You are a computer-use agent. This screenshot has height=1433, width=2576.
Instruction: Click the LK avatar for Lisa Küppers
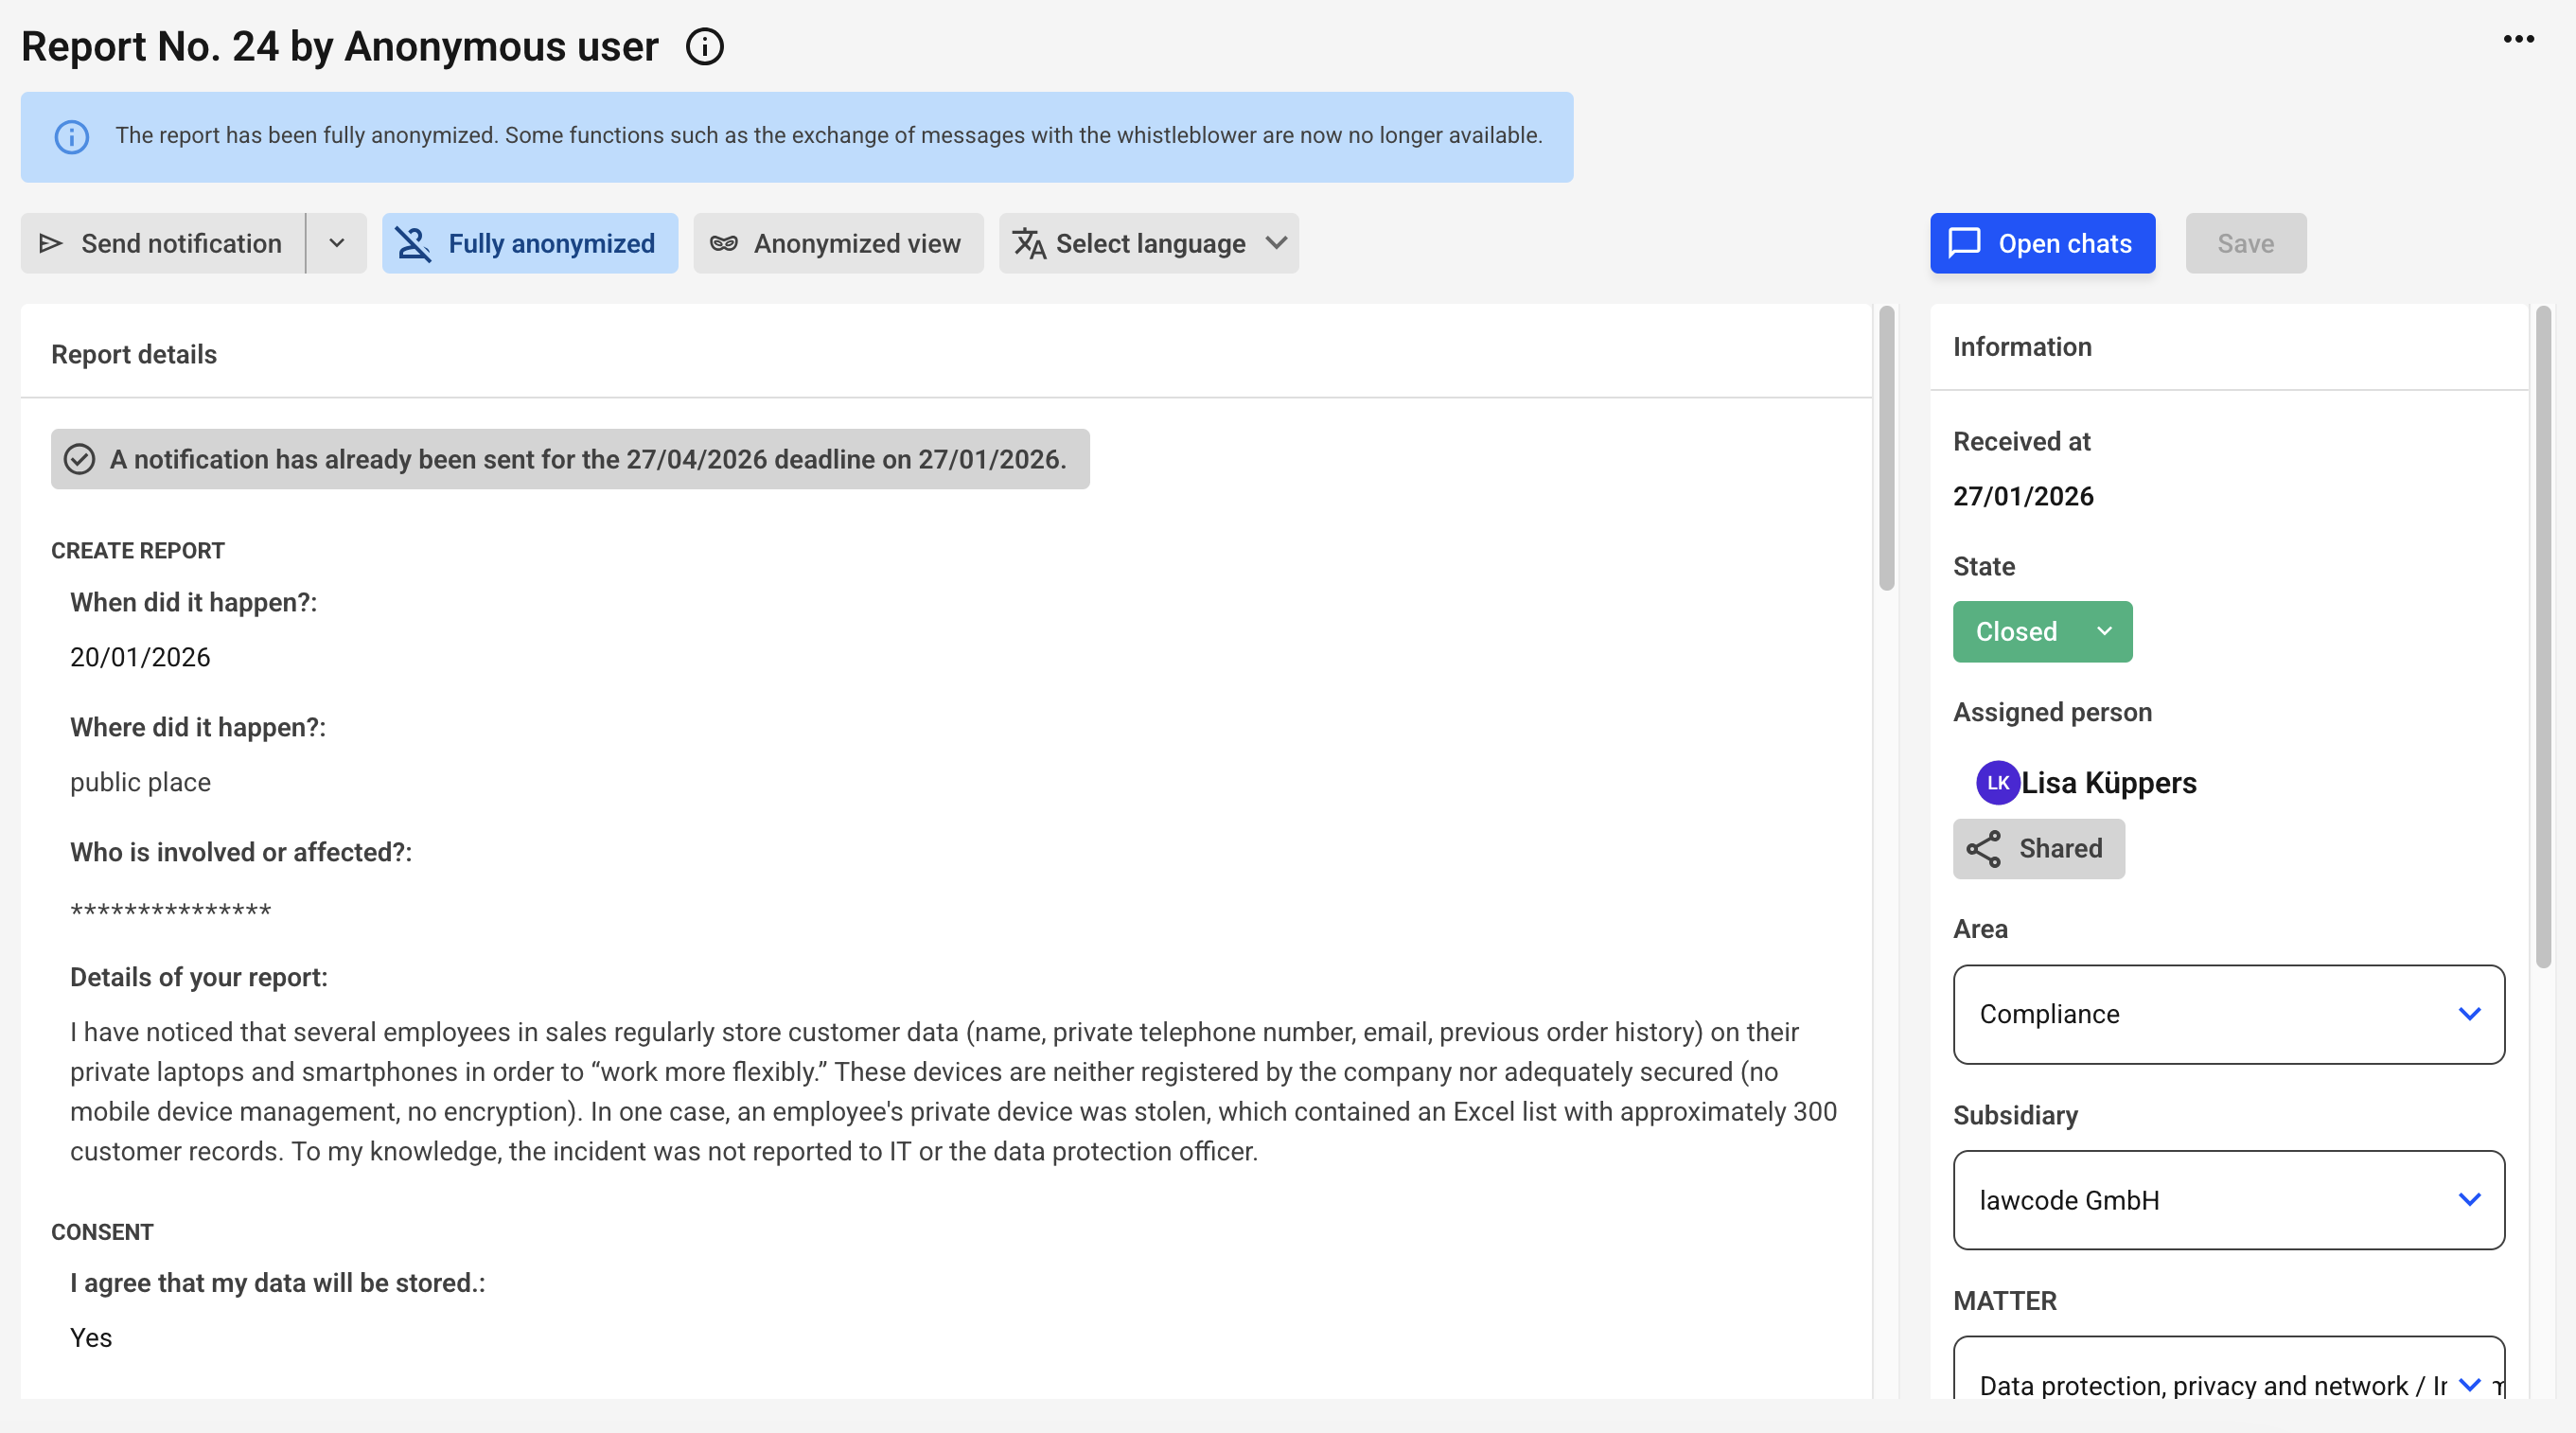pyautogui.click(x=1997, y=783)
